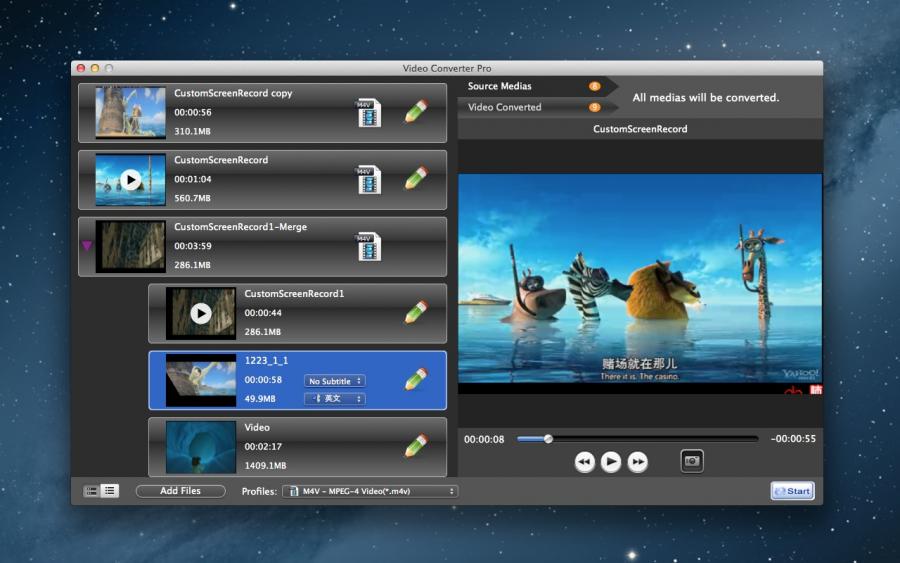This screenshot has width=900, height=563.
Task: Select the CustomScreenRecord1-Merge thumbnail
Action: coord(130,246)
